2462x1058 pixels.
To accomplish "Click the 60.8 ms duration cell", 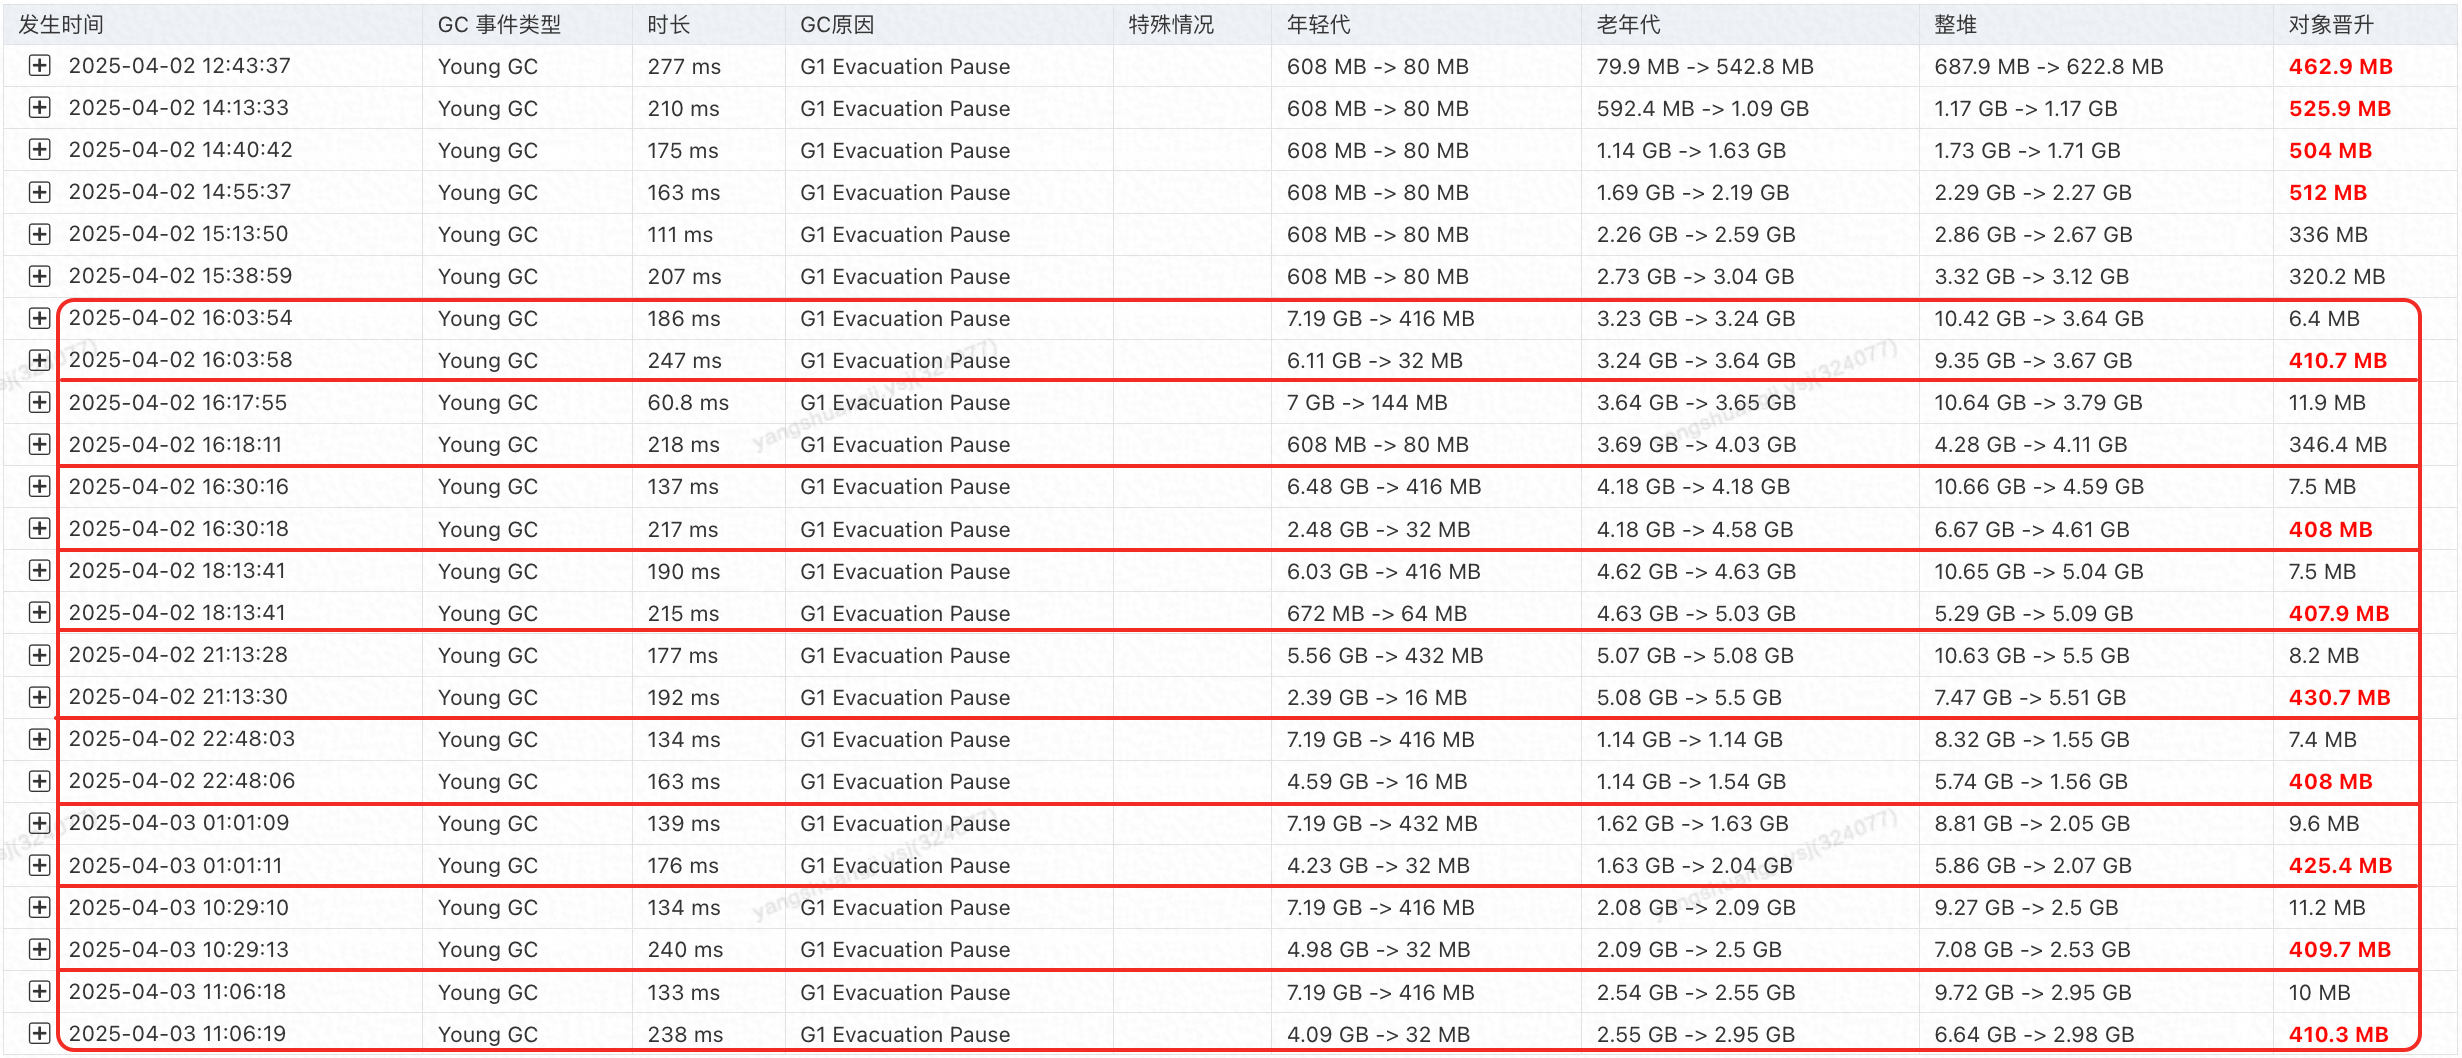I will tap(687, 402).
